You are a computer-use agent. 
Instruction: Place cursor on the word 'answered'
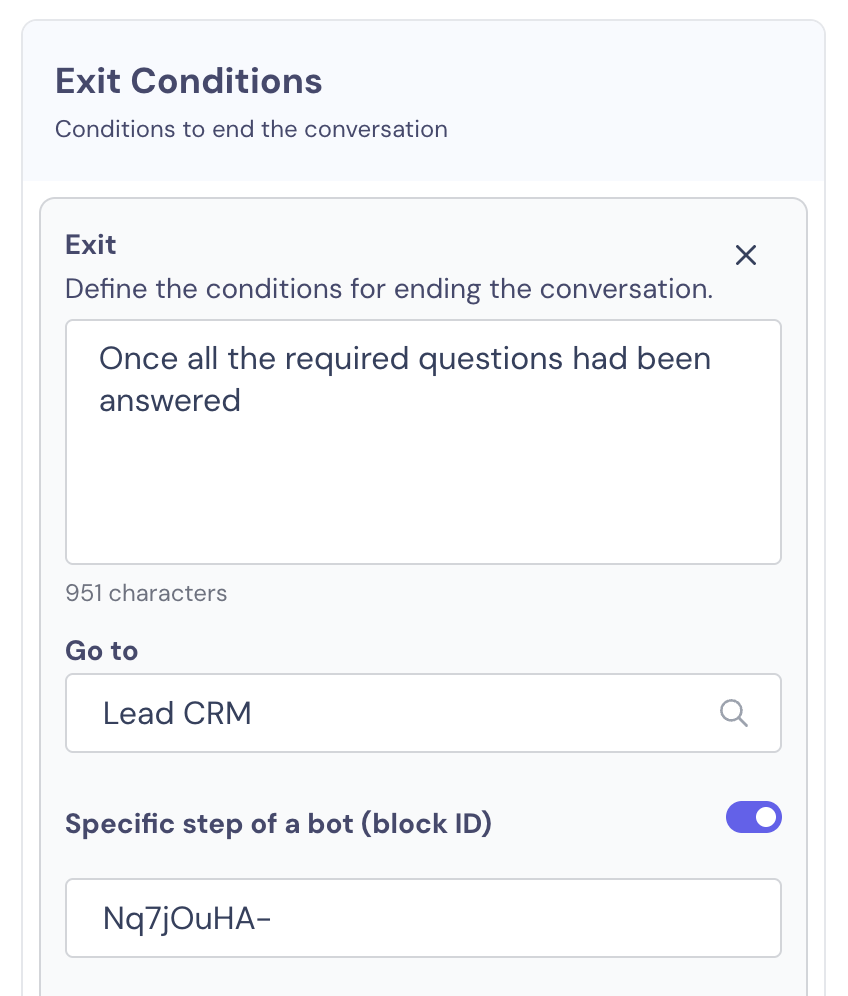[x=170, y=401]
